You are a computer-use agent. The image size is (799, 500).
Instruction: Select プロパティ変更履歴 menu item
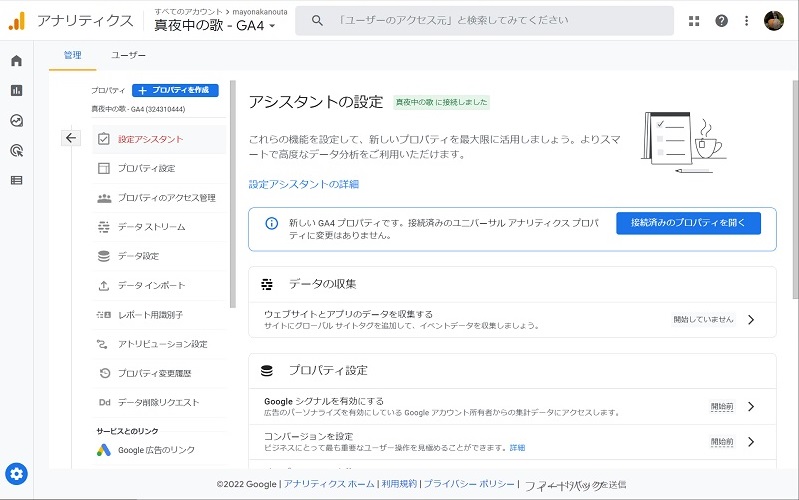click(159, 373)
